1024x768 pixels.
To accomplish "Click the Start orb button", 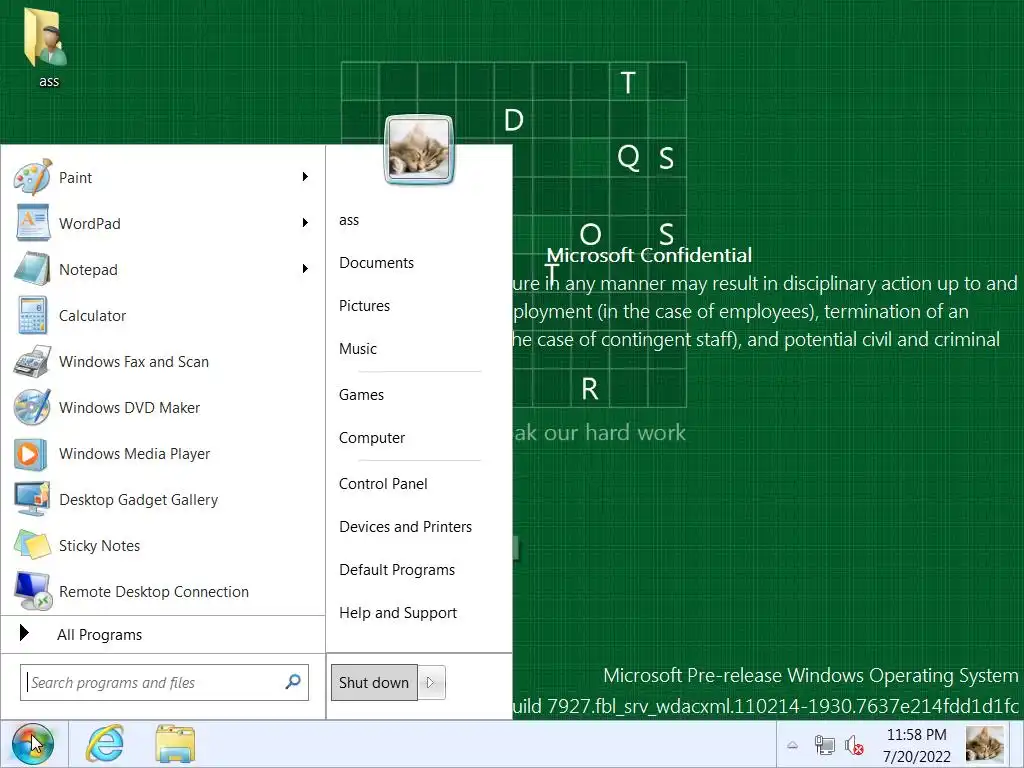I will (33, 744).
